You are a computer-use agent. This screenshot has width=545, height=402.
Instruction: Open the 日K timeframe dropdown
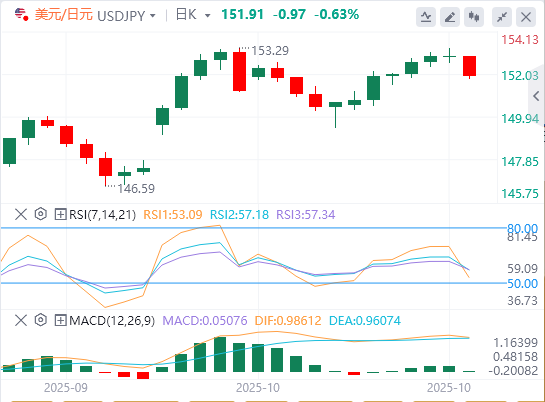208,16
